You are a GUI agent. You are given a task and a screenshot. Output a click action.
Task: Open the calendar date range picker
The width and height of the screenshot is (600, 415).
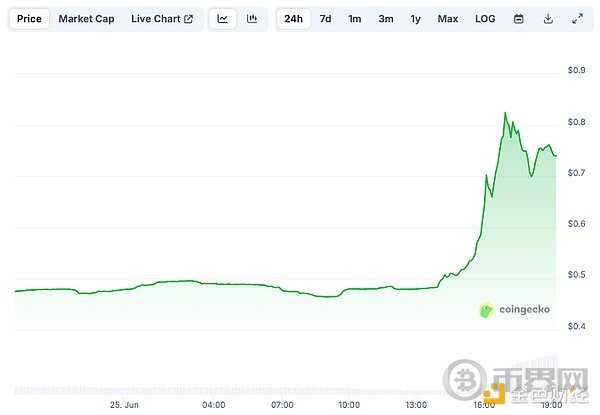[518, 19]
